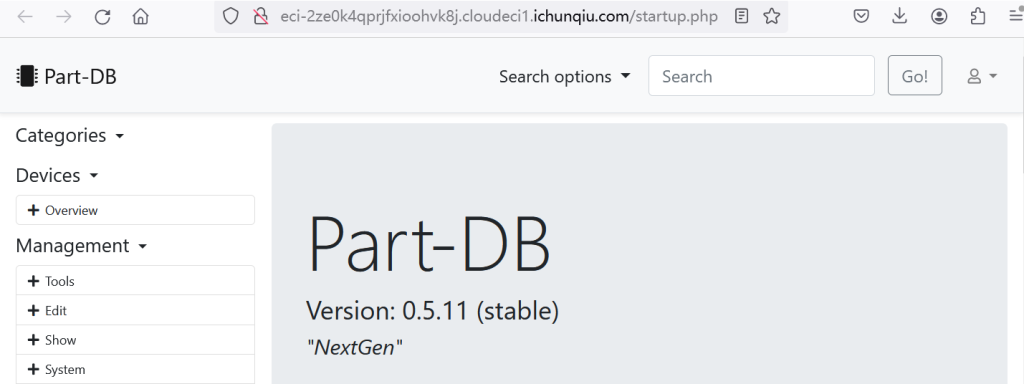1024x384 pixels.
Task: Open the Pocket save icon
Action: (861, 16)
